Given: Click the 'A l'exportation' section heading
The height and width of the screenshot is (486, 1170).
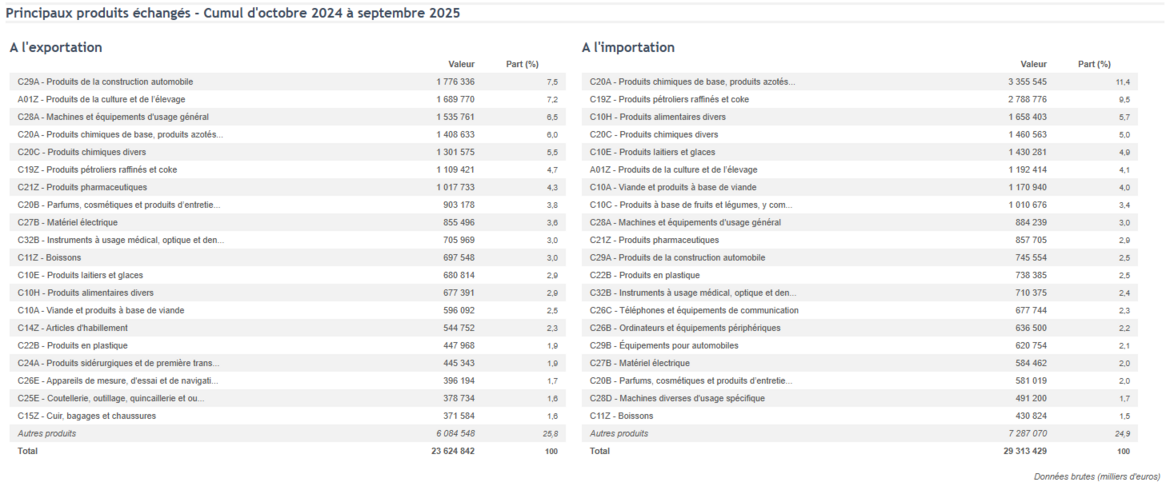Looking at the screenshot, I should pos(56,47).
